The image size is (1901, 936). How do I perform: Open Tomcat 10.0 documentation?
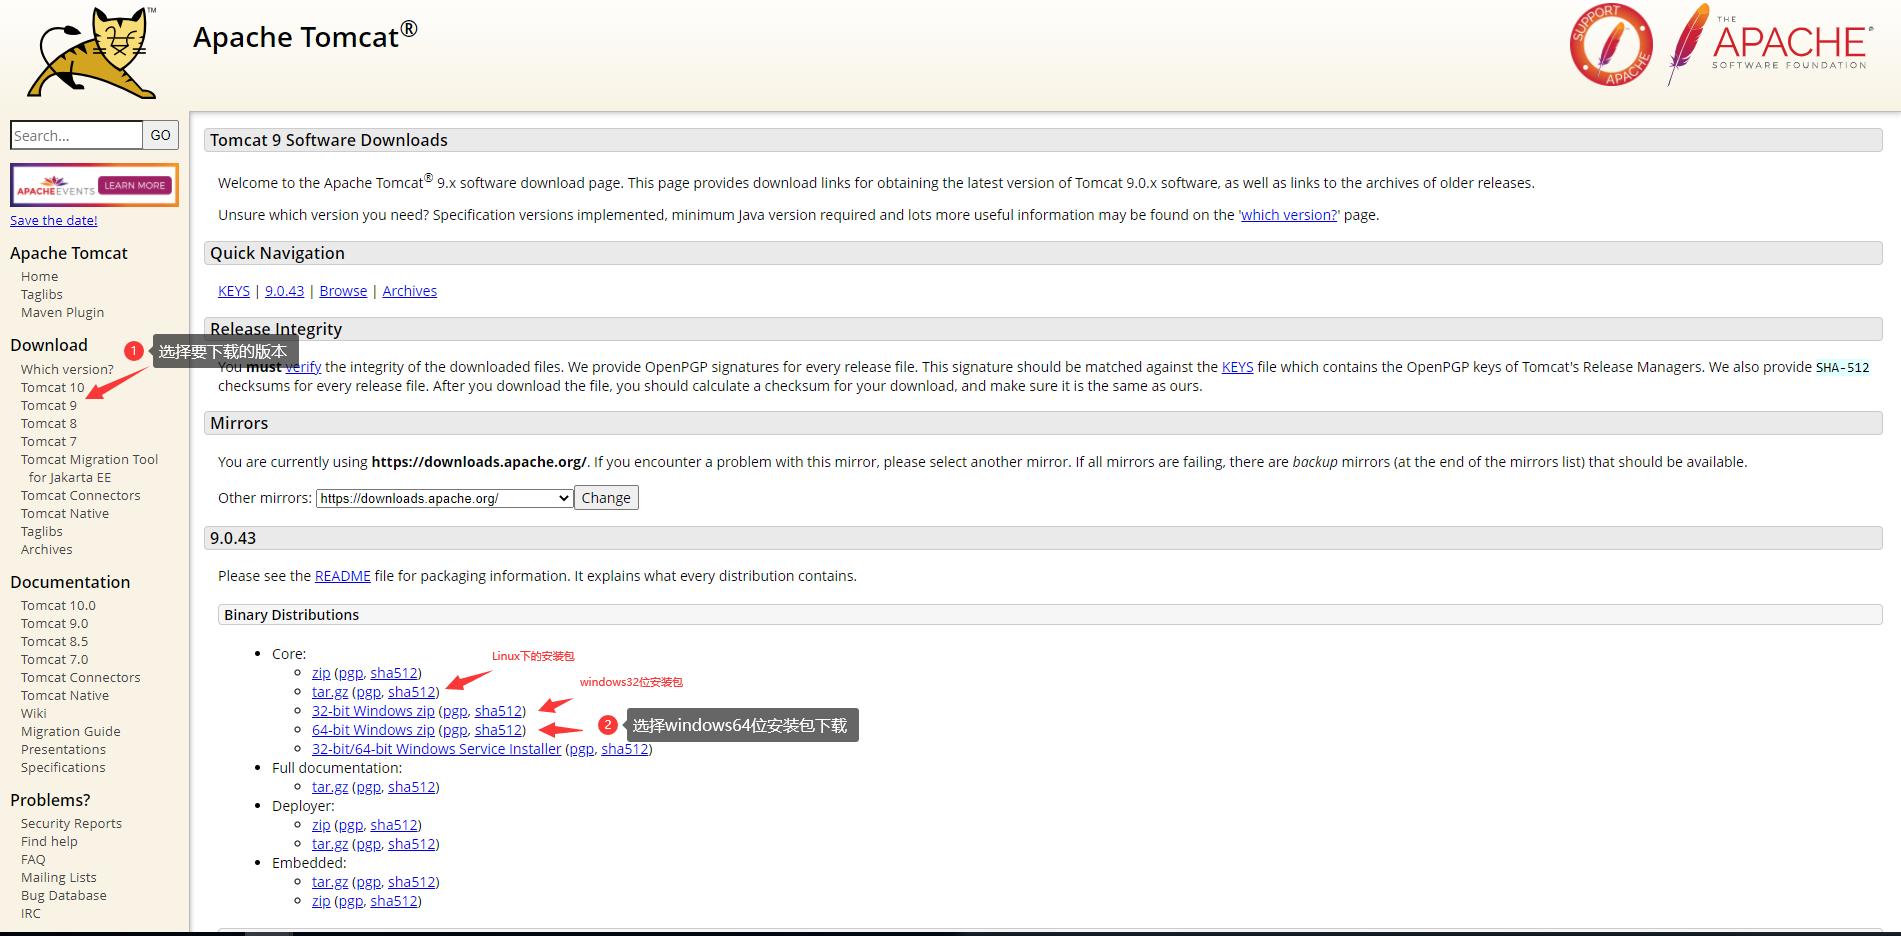coord(58,606)
